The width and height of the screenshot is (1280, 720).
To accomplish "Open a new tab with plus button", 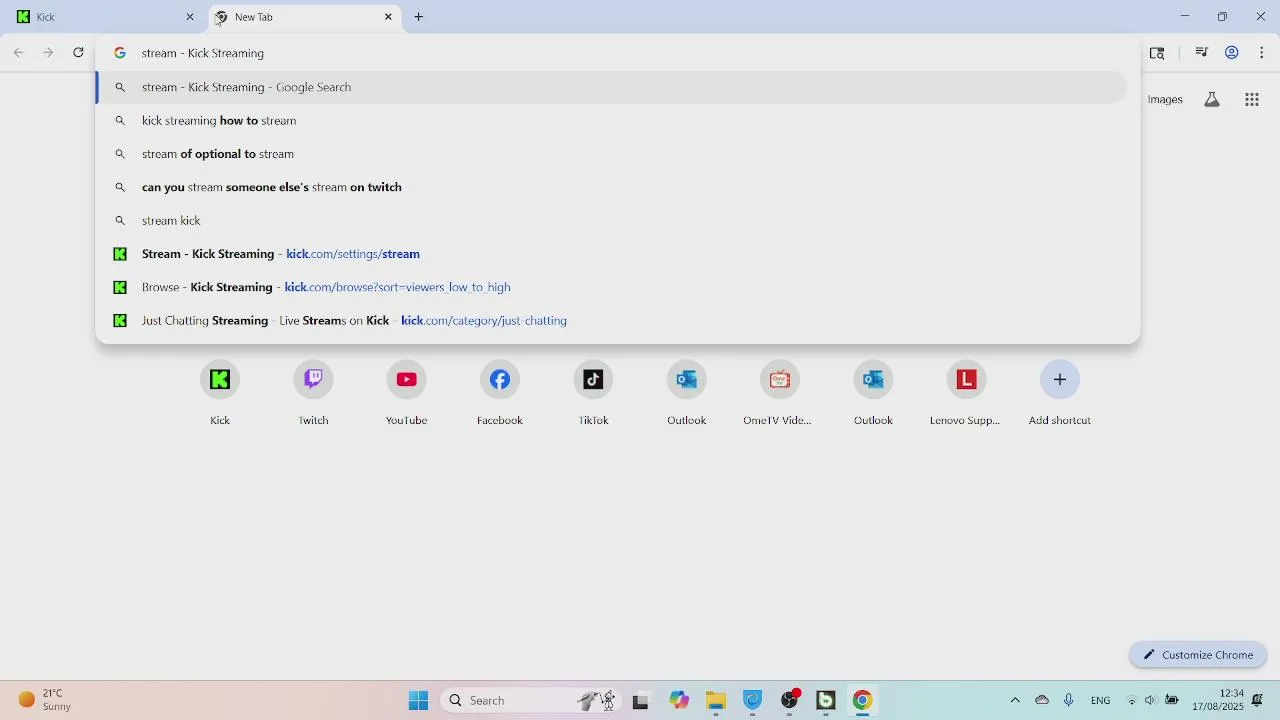I will pos(419,17).
